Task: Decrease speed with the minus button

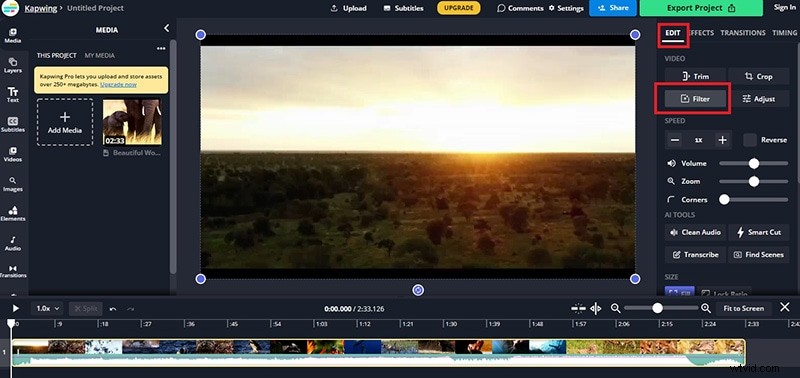Action: [674, 140]
